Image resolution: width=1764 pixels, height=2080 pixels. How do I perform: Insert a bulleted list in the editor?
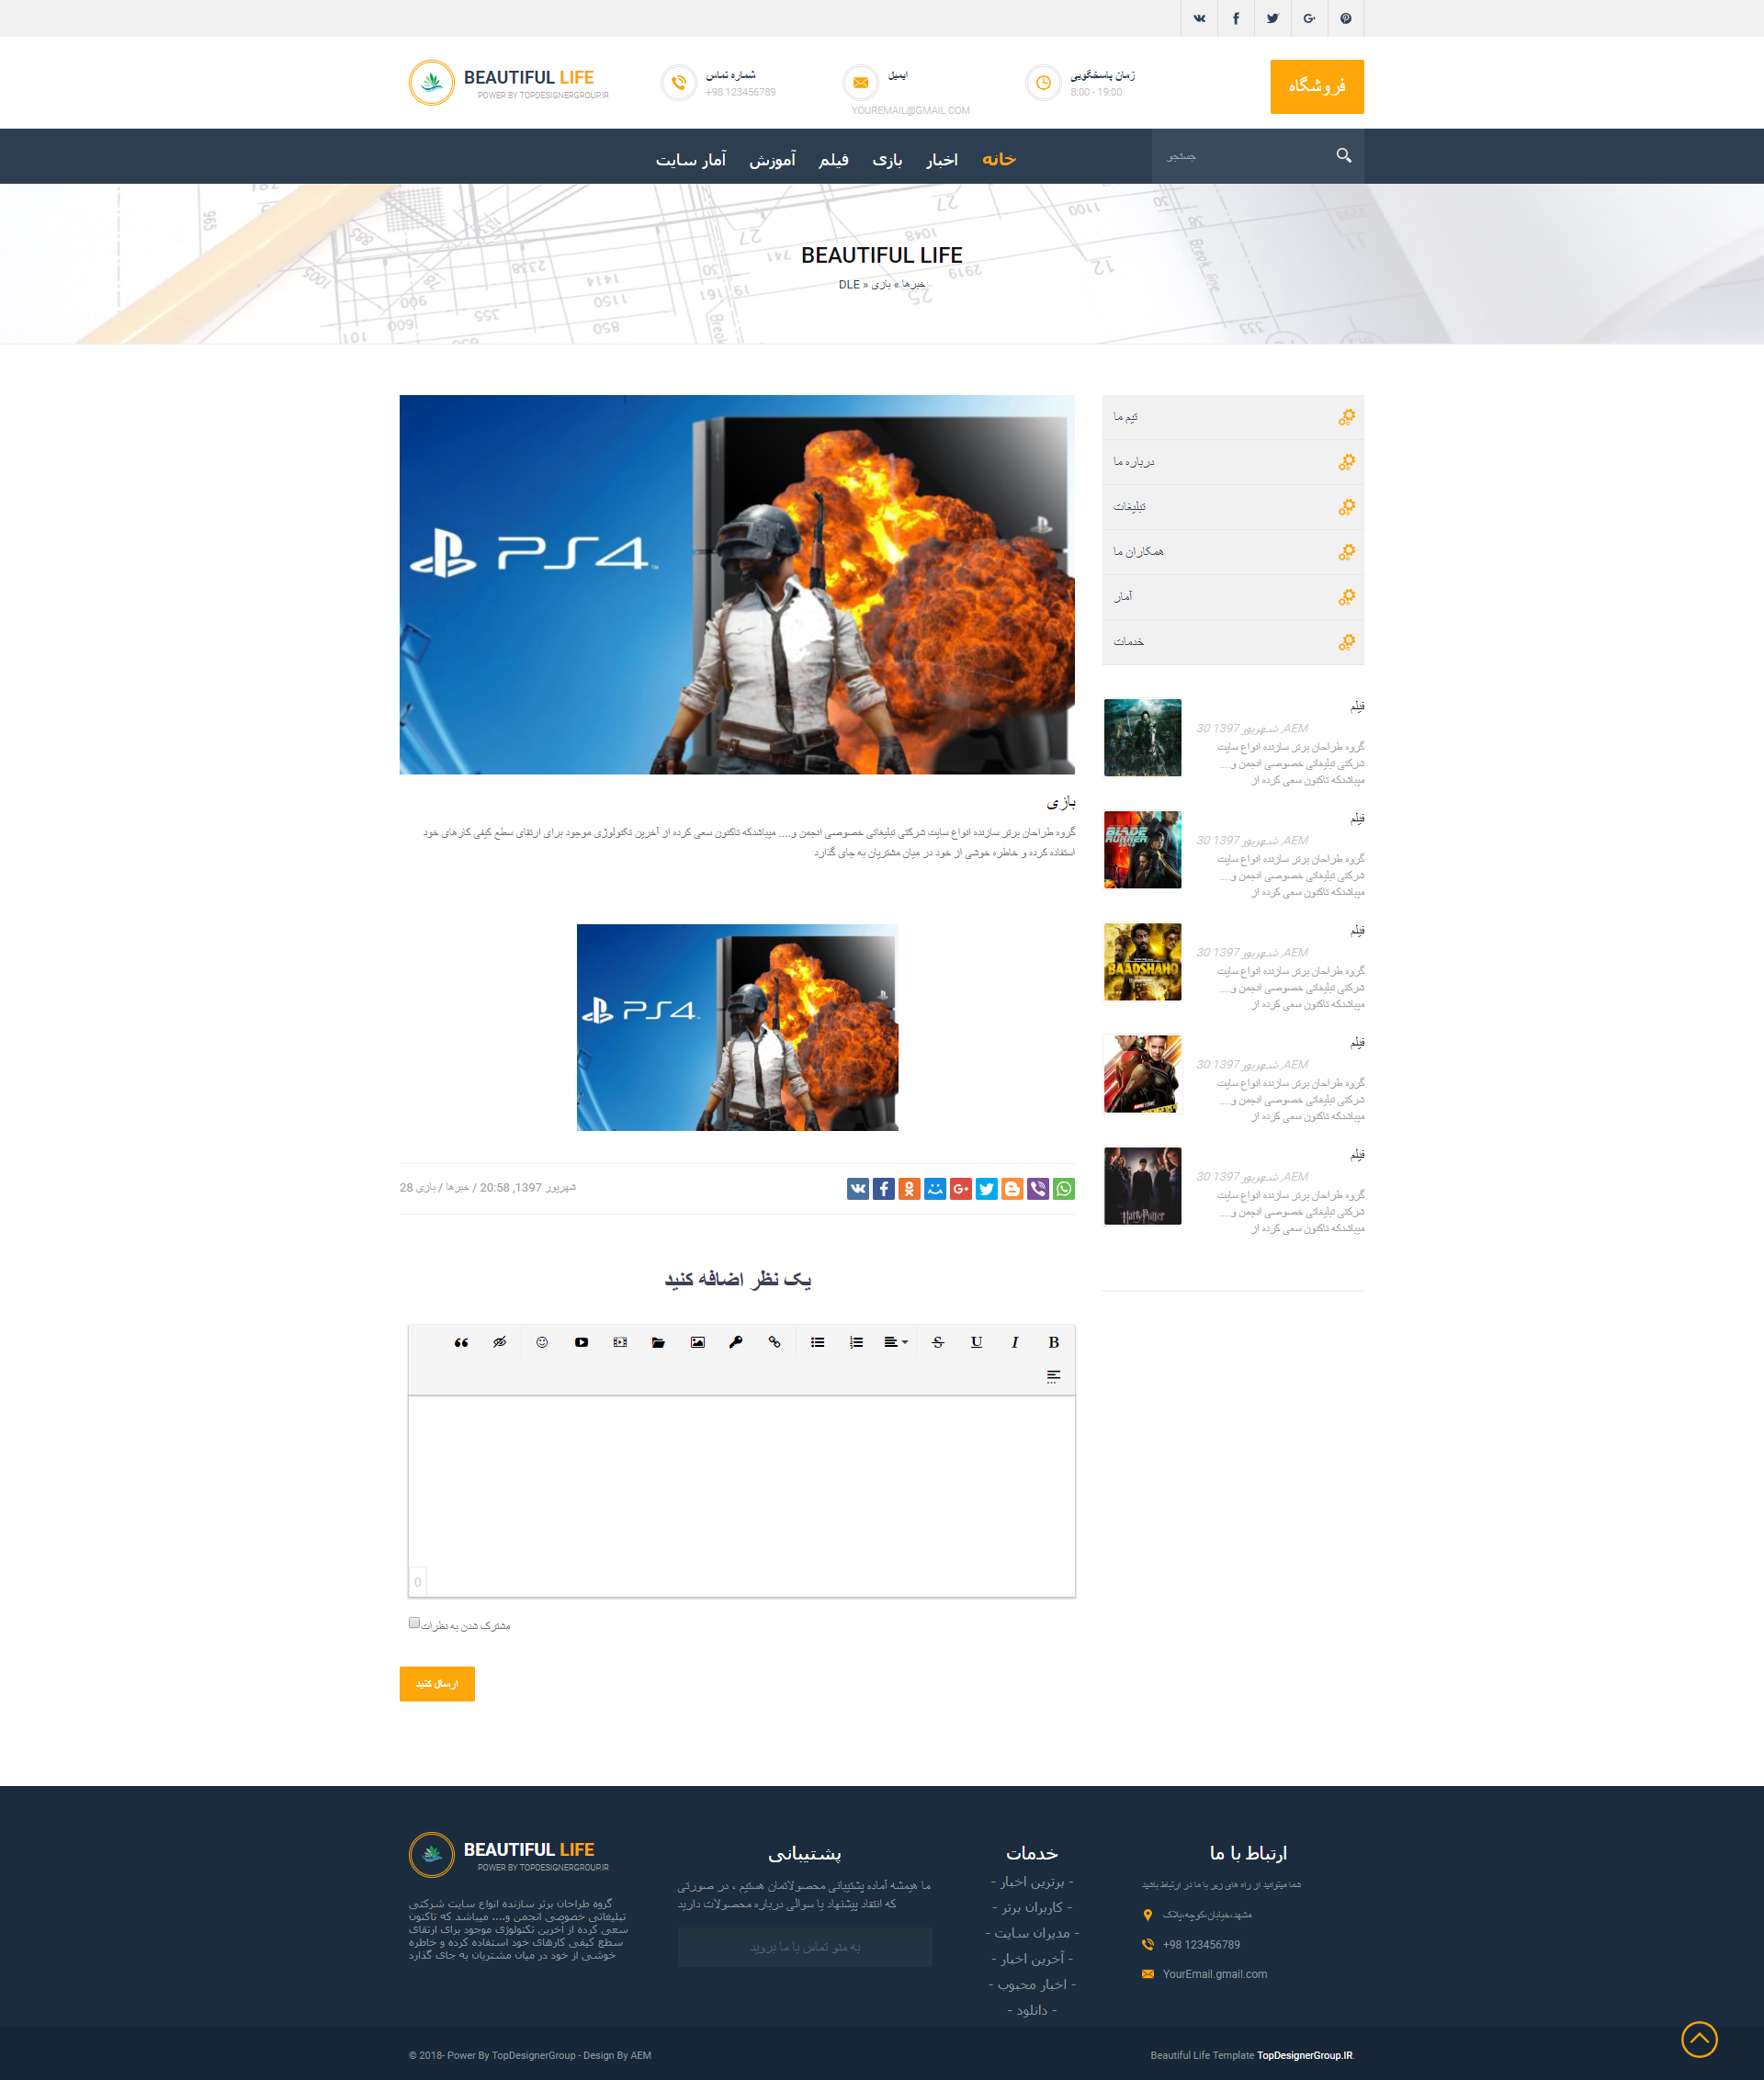[817, 1342]
